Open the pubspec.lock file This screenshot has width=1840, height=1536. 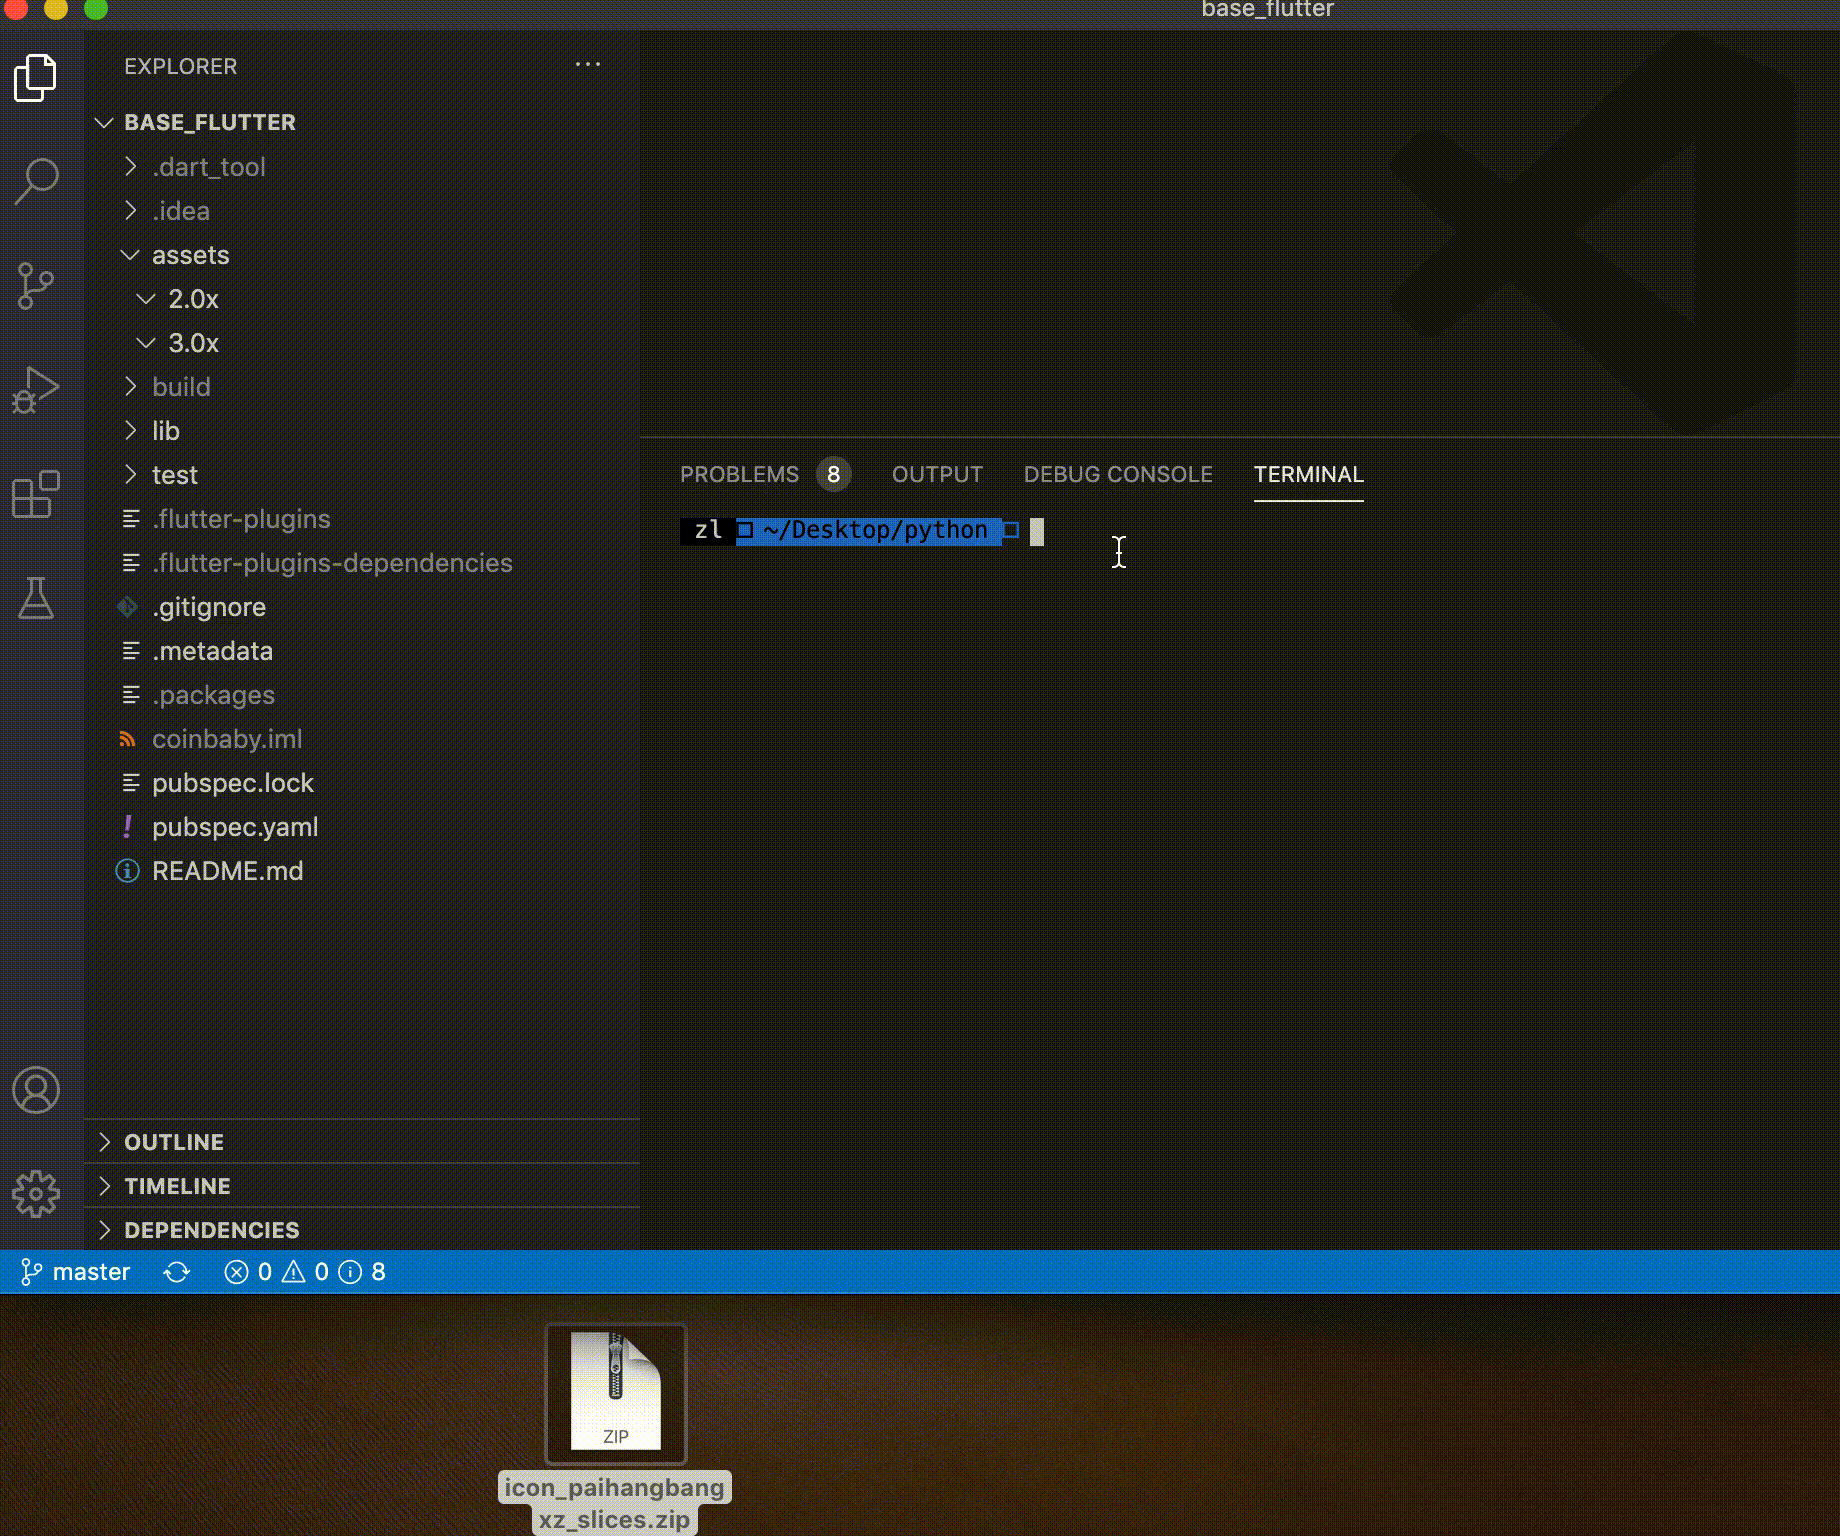[x=362, y=783]
